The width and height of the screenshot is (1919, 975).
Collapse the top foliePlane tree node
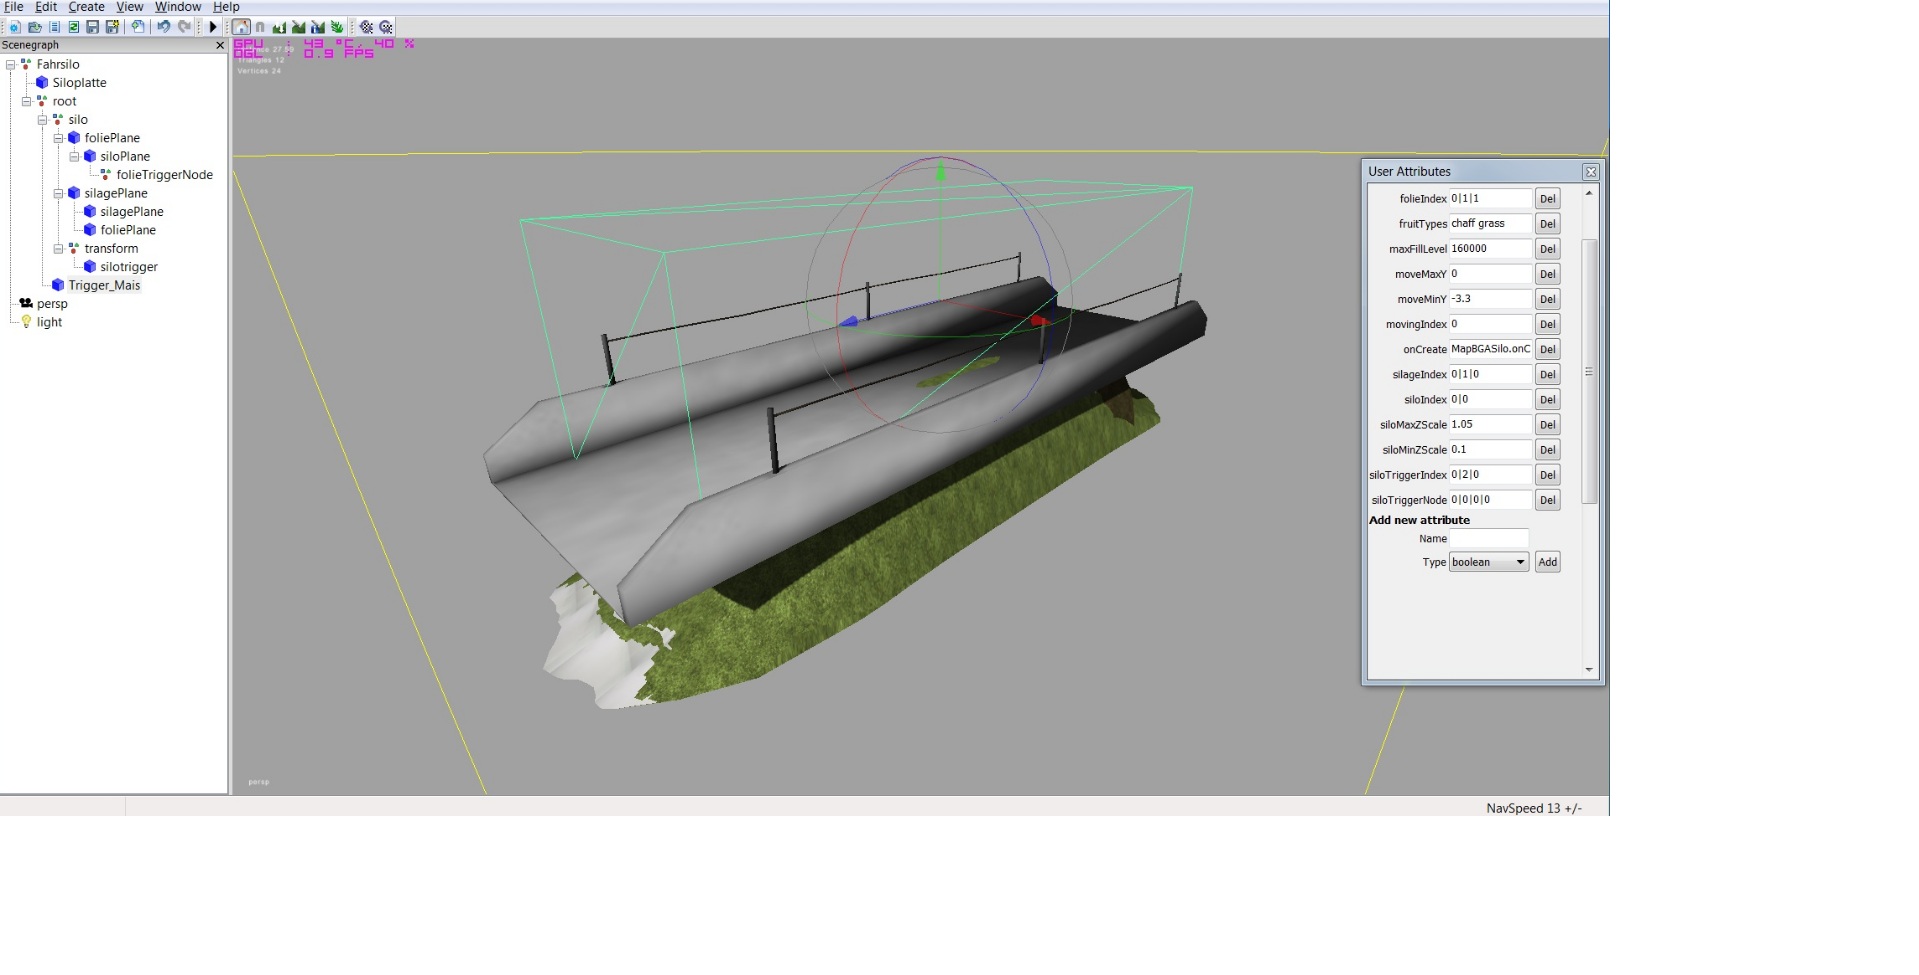point(59,138)
